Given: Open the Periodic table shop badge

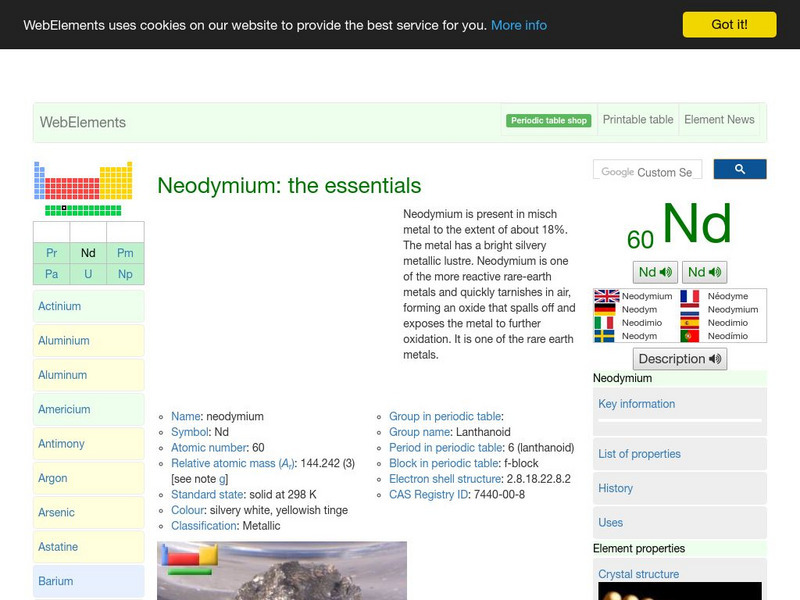Looking at the screenshot, I should [548, 118].
